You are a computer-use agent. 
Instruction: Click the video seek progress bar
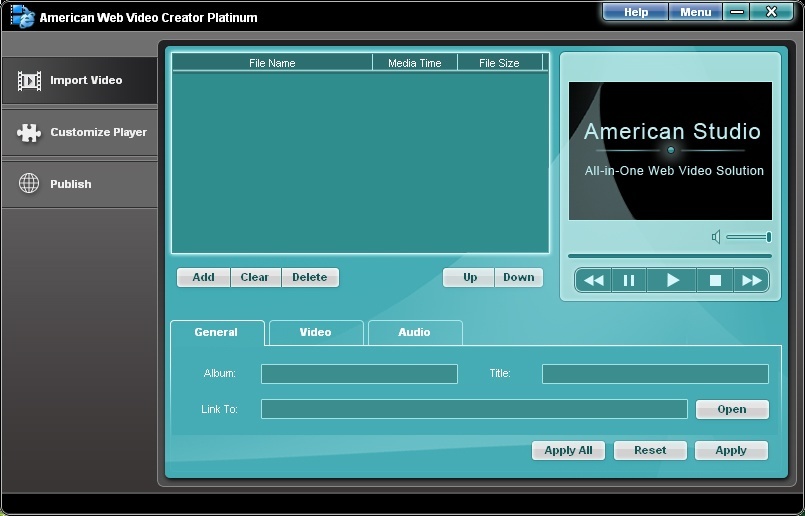(x=669, y=256)
